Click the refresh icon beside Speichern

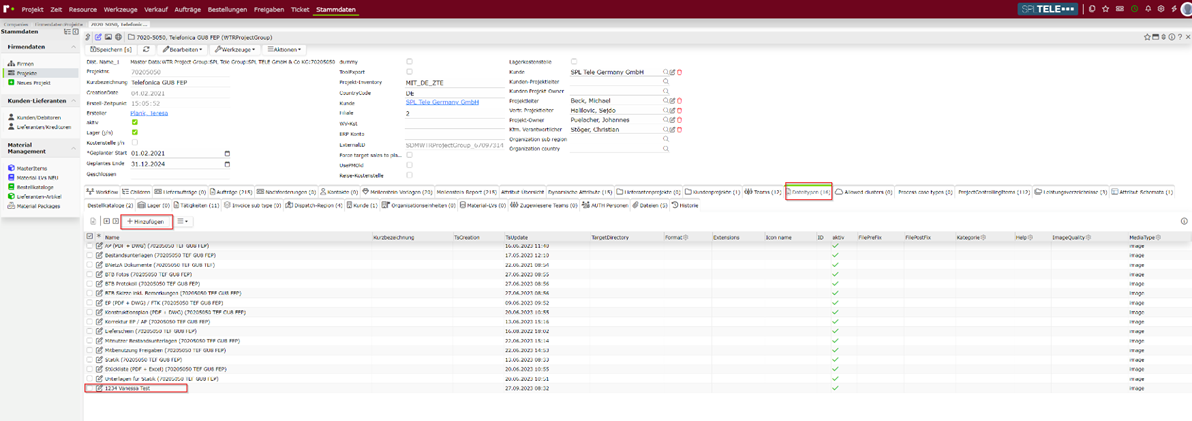click(146, 49)
